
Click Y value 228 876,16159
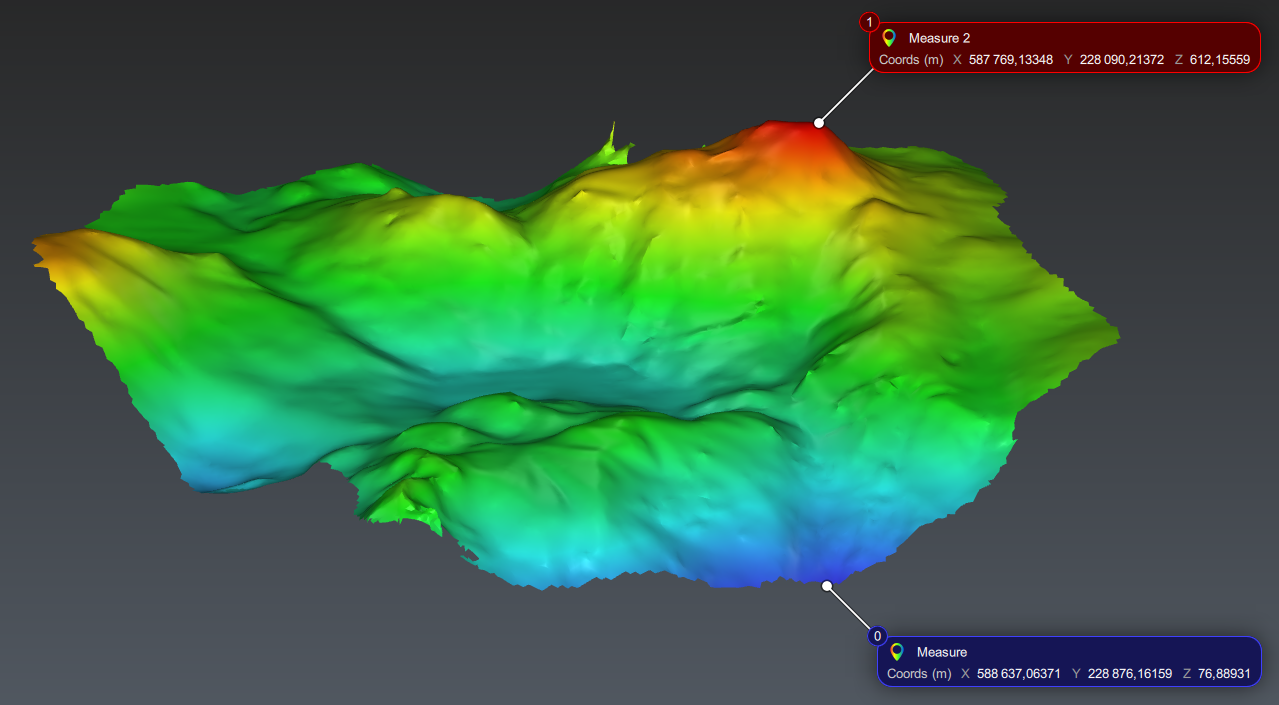click(1129, 674)
